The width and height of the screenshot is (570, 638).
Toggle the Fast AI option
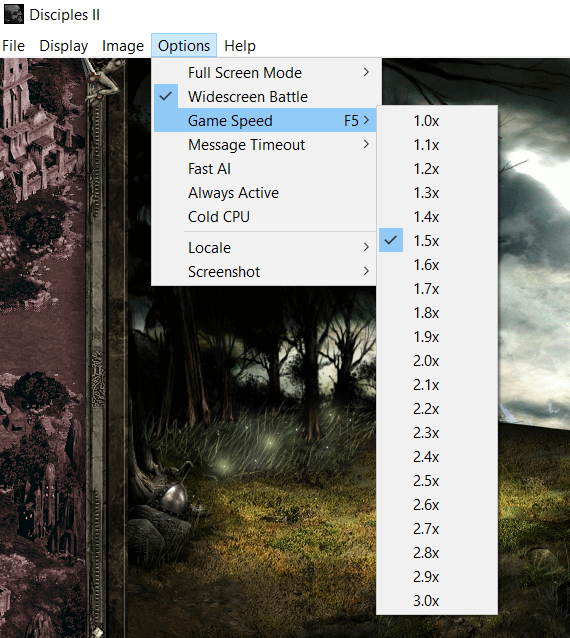264,168
